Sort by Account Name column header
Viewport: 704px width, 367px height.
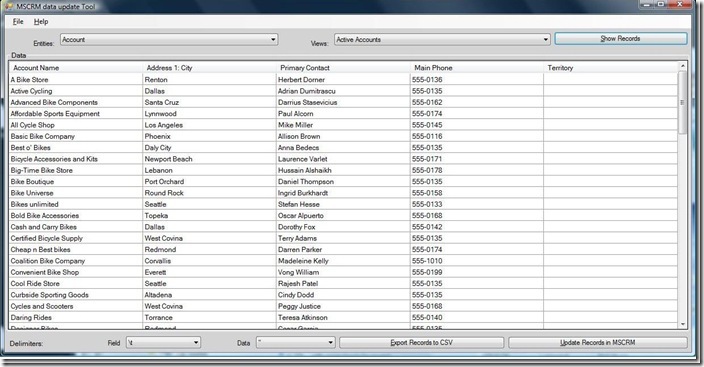tap(75, 68)
